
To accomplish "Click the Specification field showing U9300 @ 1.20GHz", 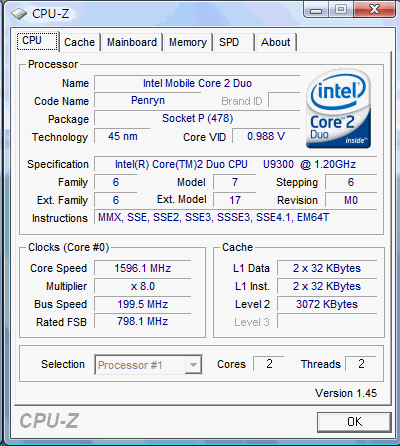I will [x=236, y=164].
